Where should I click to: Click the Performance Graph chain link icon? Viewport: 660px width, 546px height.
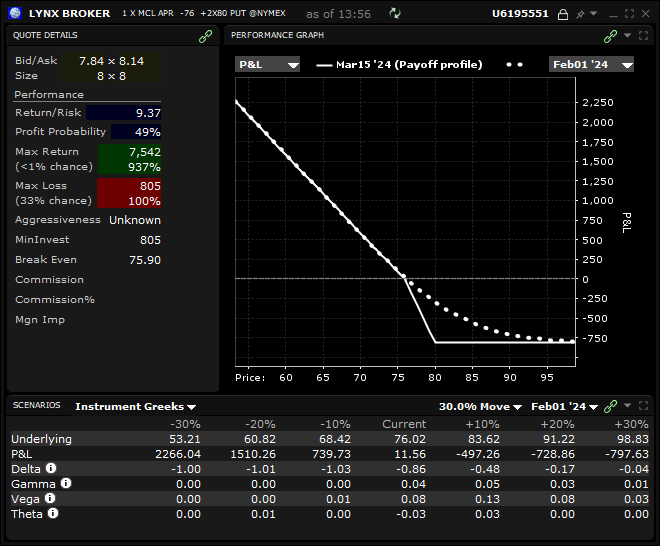click(610, 35)
